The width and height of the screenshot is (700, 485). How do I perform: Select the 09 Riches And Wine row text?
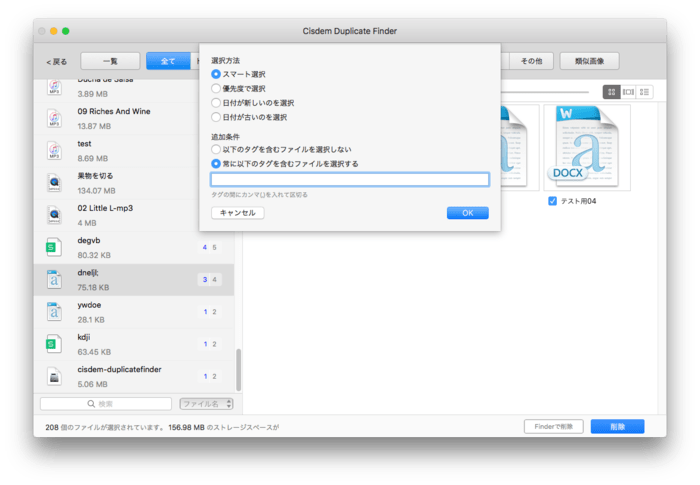click(x=114, y=111)
